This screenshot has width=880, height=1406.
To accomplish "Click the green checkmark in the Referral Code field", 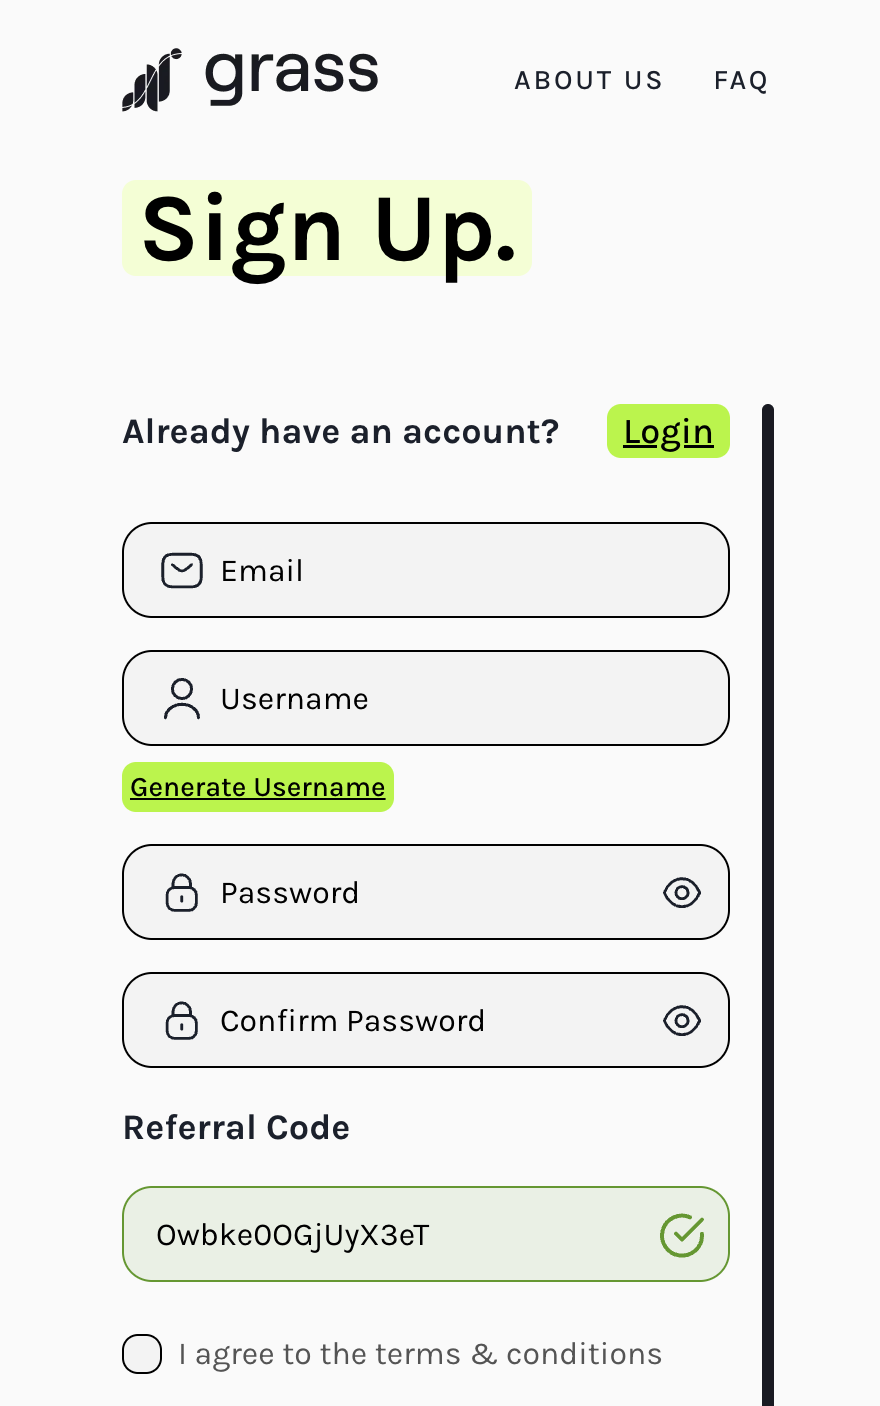I will pos(682,1234).
